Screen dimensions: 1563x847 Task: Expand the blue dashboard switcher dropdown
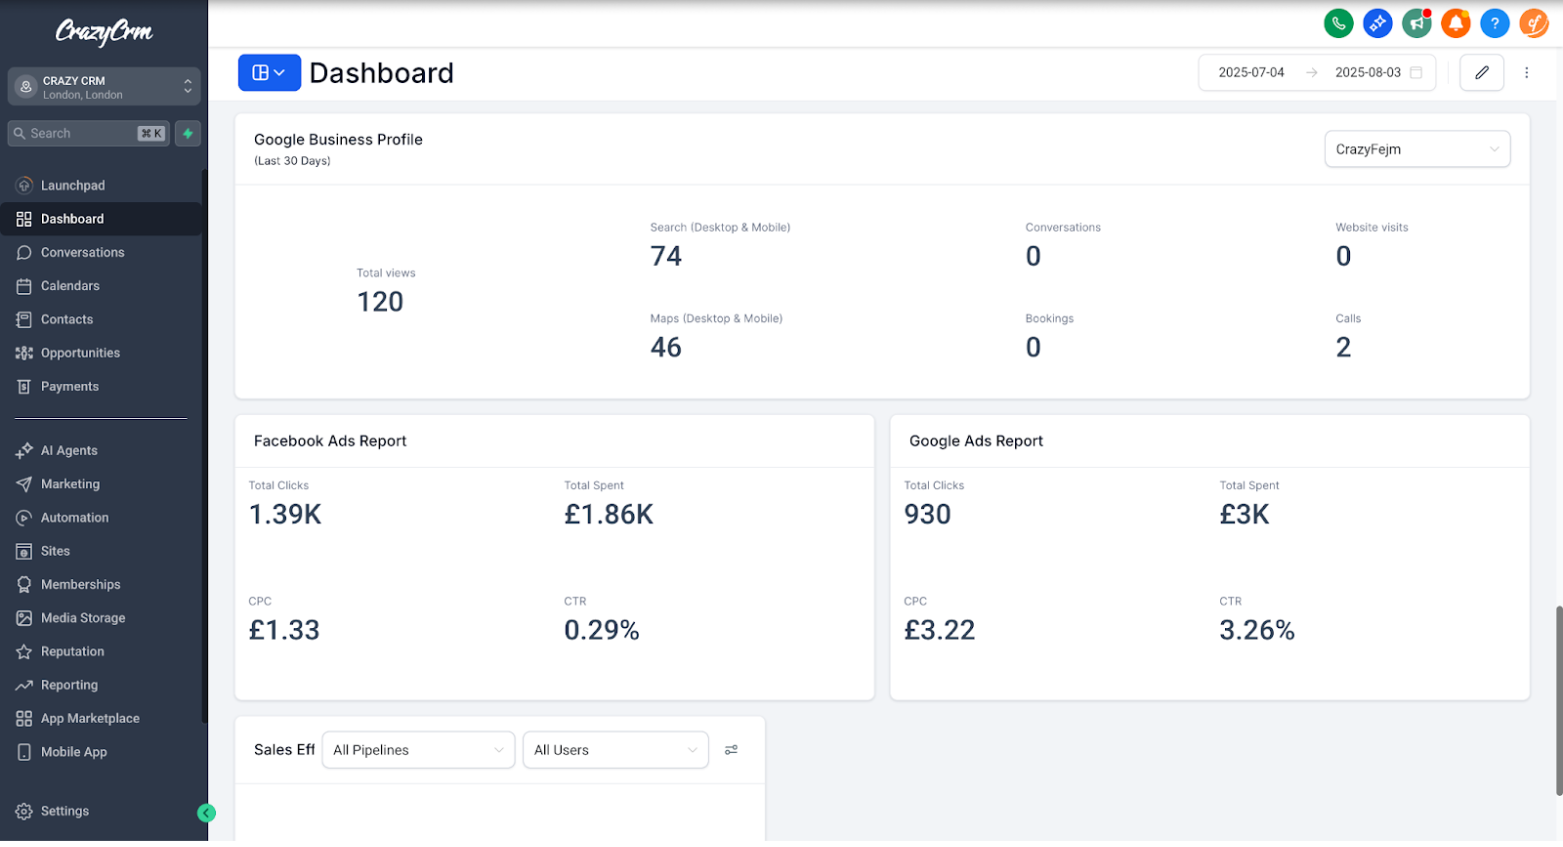point(269,73)
